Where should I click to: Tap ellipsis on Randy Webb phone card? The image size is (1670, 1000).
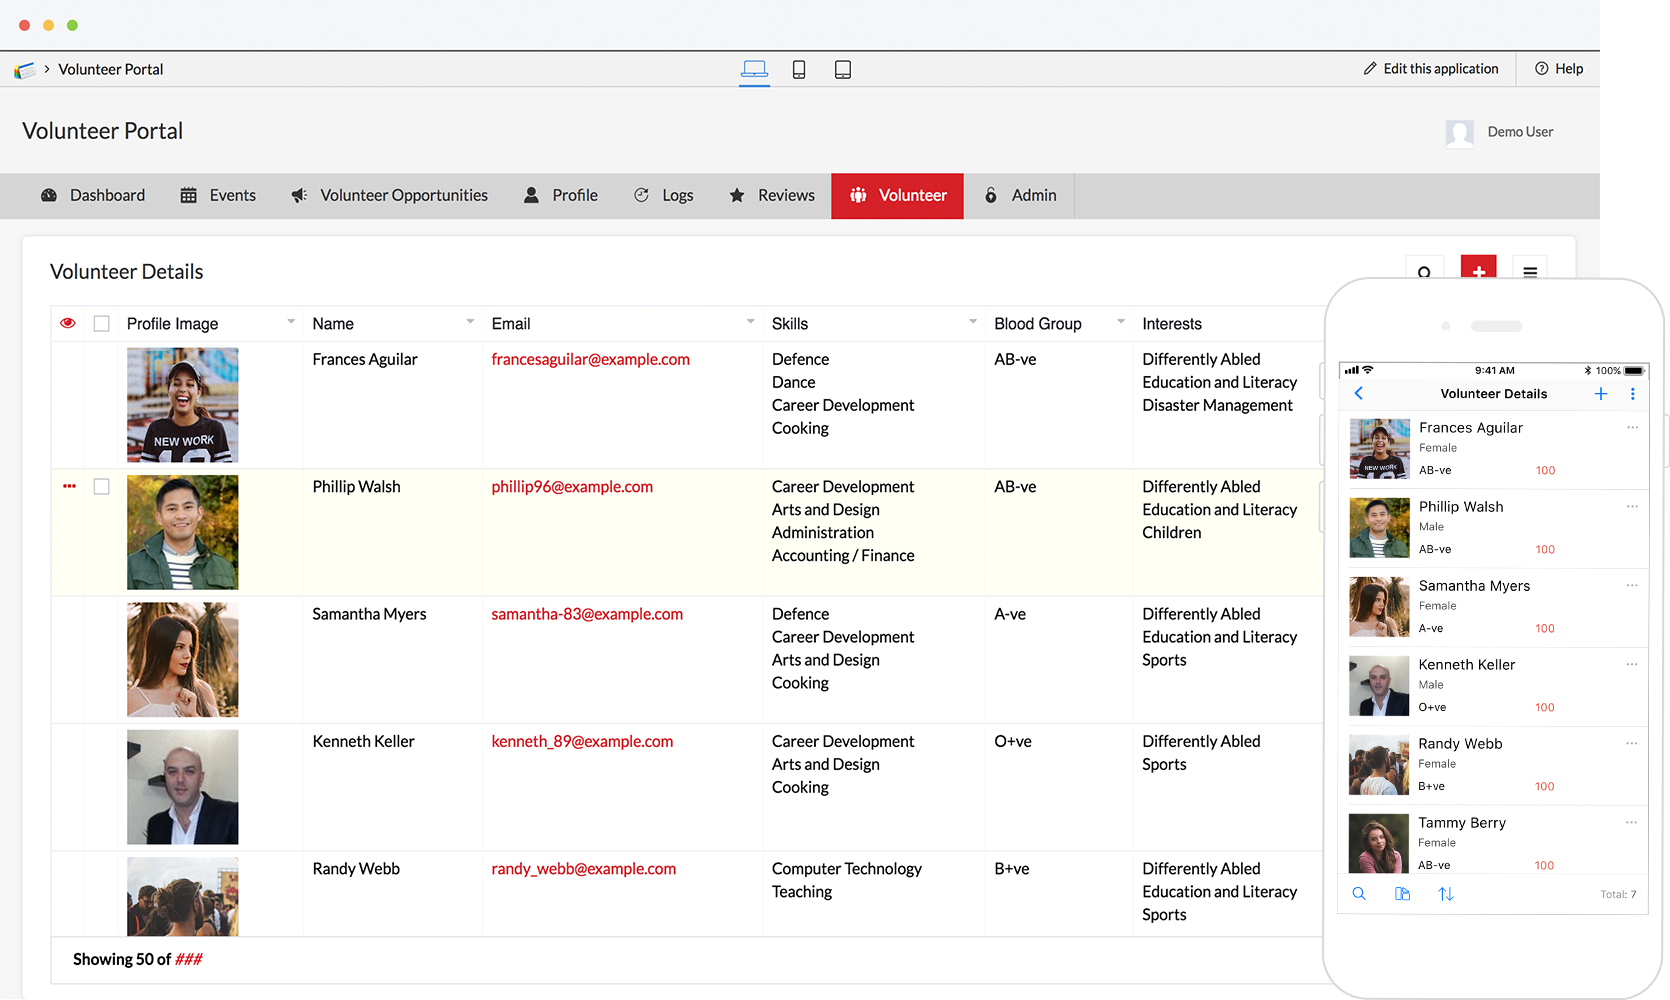(x=1631, y=743)
